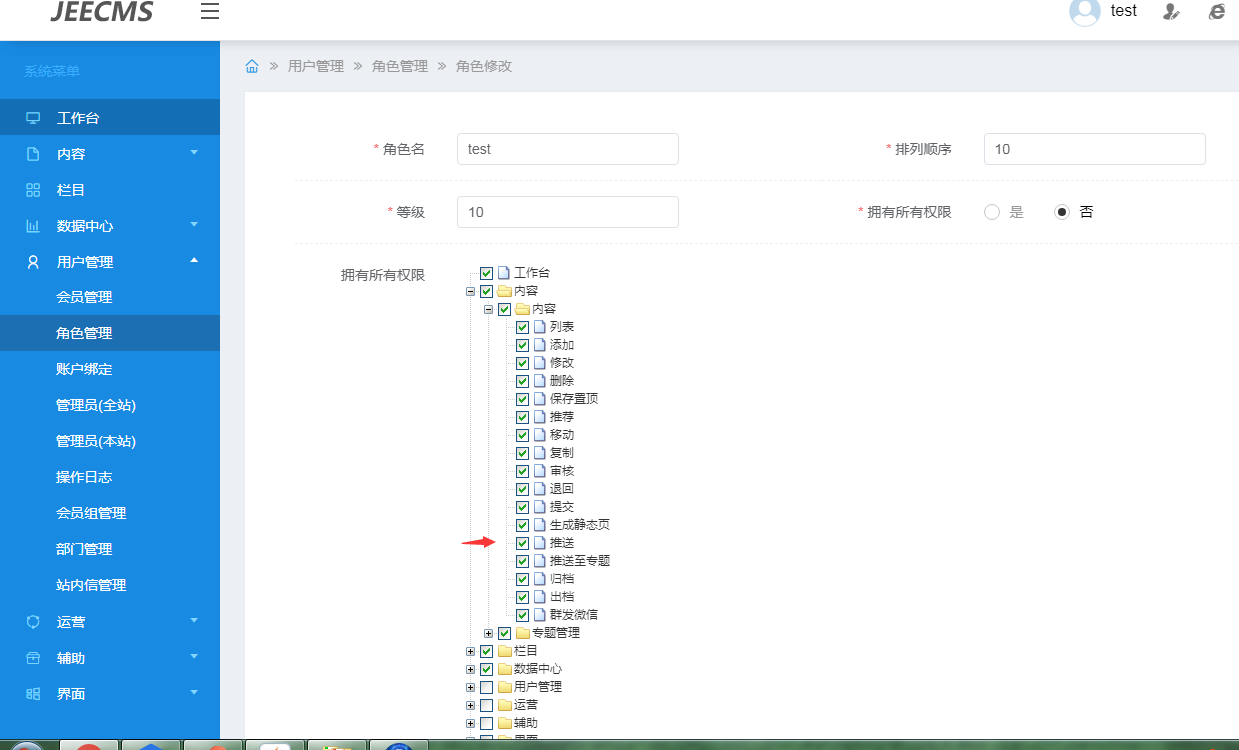1239x750 pixels.
Task: Click the test user avatar
Action: click(x=1085, y=11)
